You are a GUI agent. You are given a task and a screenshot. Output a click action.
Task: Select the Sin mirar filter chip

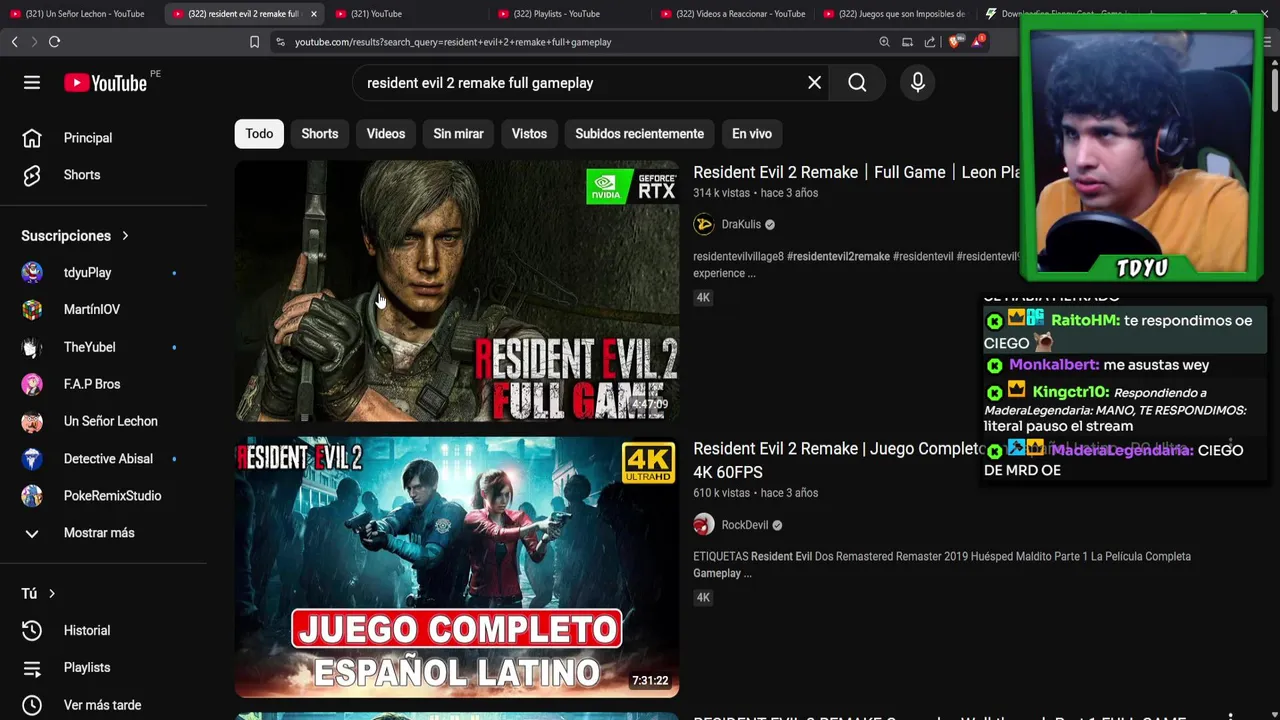pos(458,134)
